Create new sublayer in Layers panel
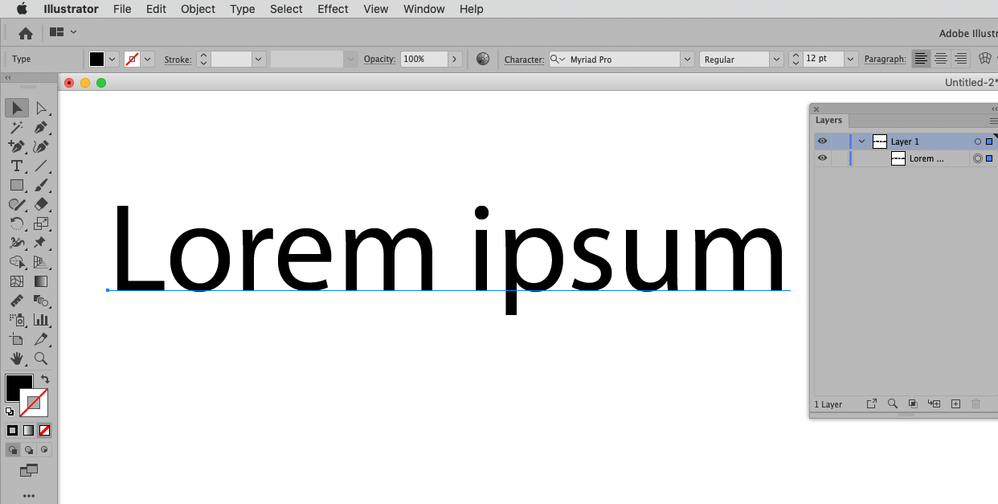Screen dimensions: 998x504 pyautogui.click(x=934, y=403)
